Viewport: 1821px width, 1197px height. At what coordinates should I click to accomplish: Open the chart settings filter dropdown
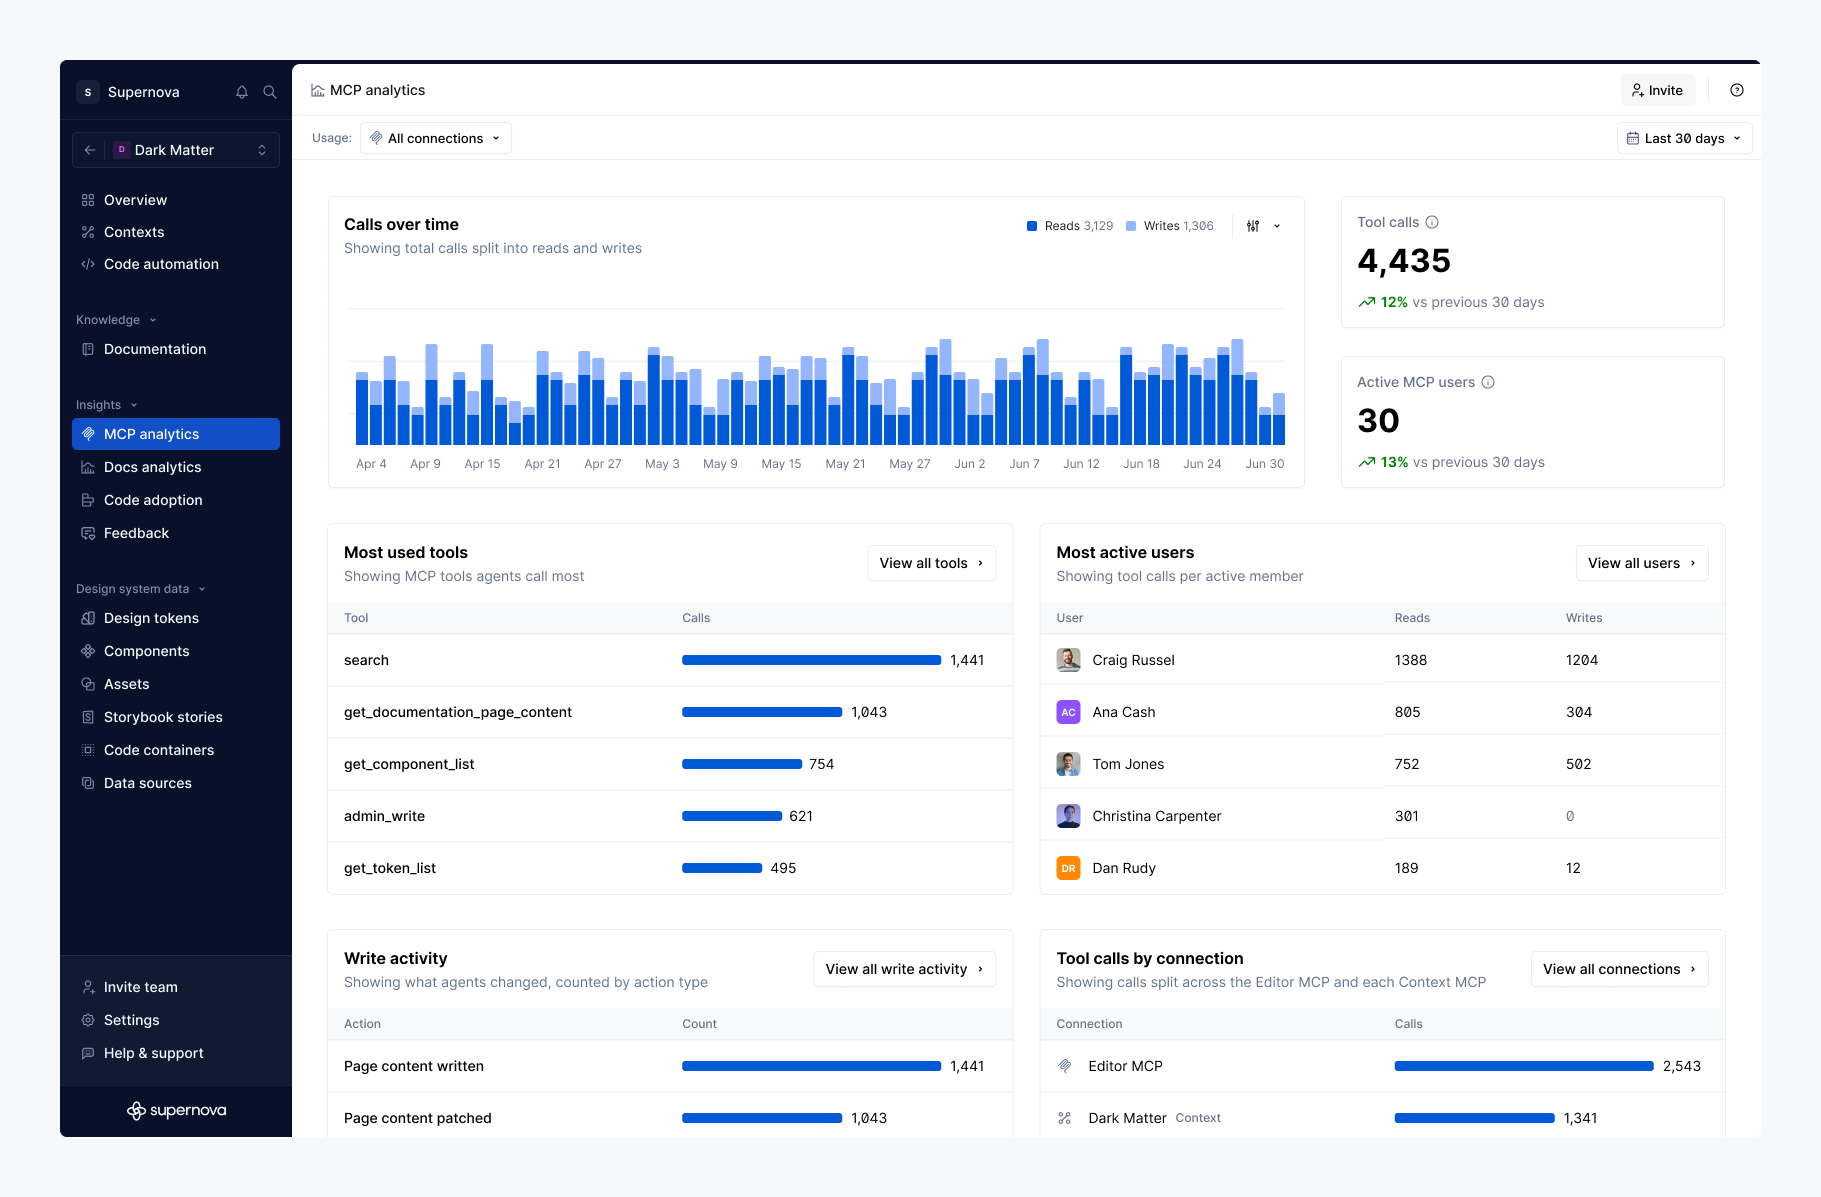(1264, 226)
